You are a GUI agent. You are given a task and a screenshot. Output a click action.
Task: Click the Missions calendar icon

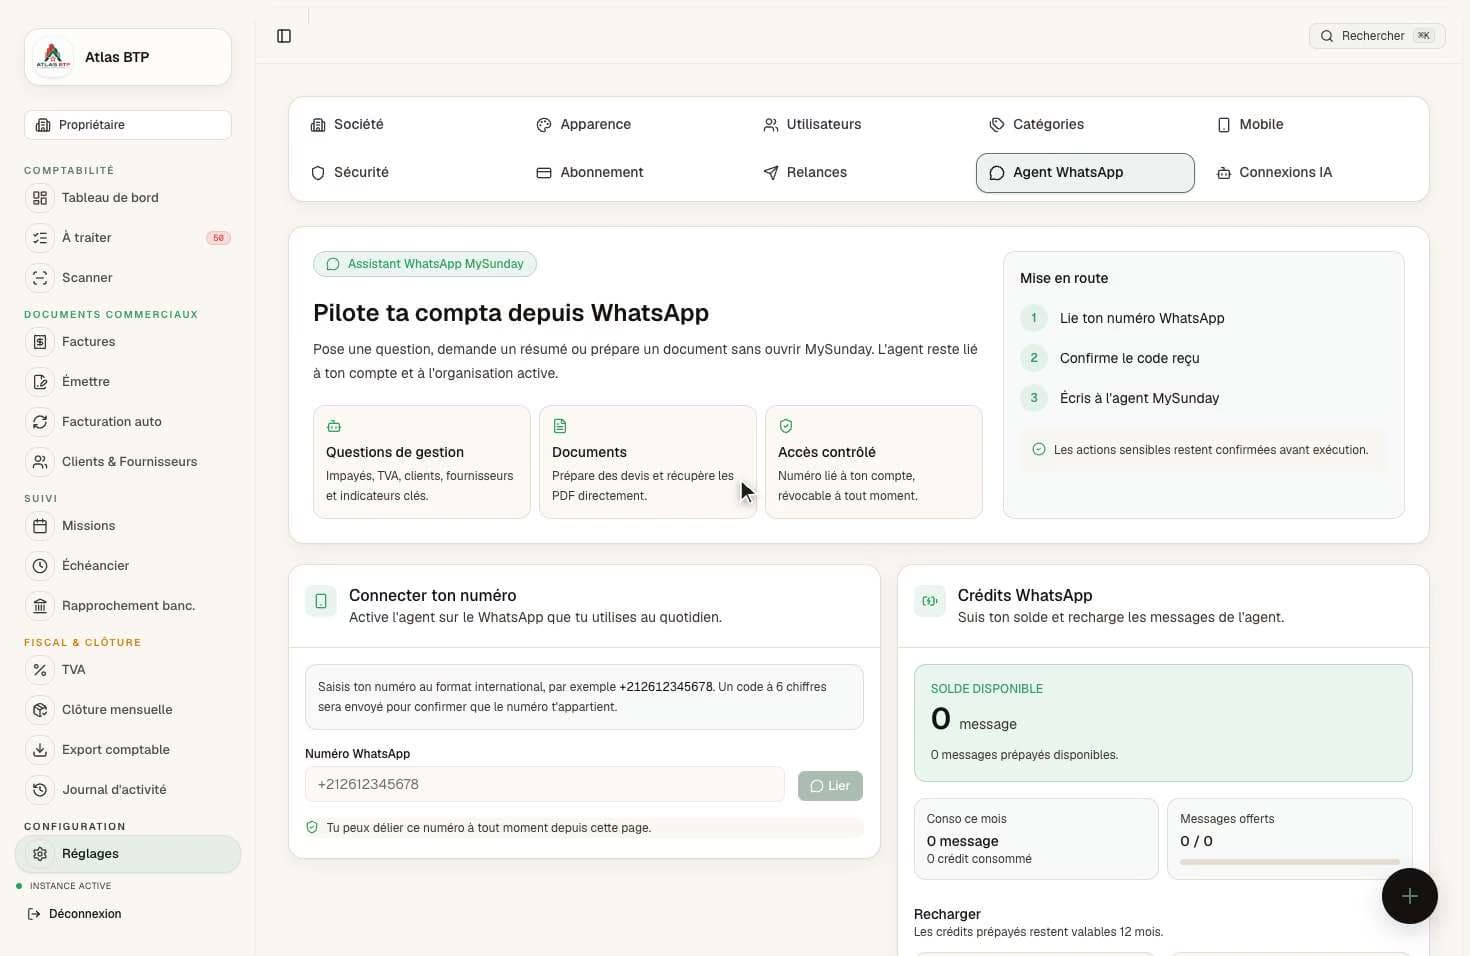pos(40,526)
